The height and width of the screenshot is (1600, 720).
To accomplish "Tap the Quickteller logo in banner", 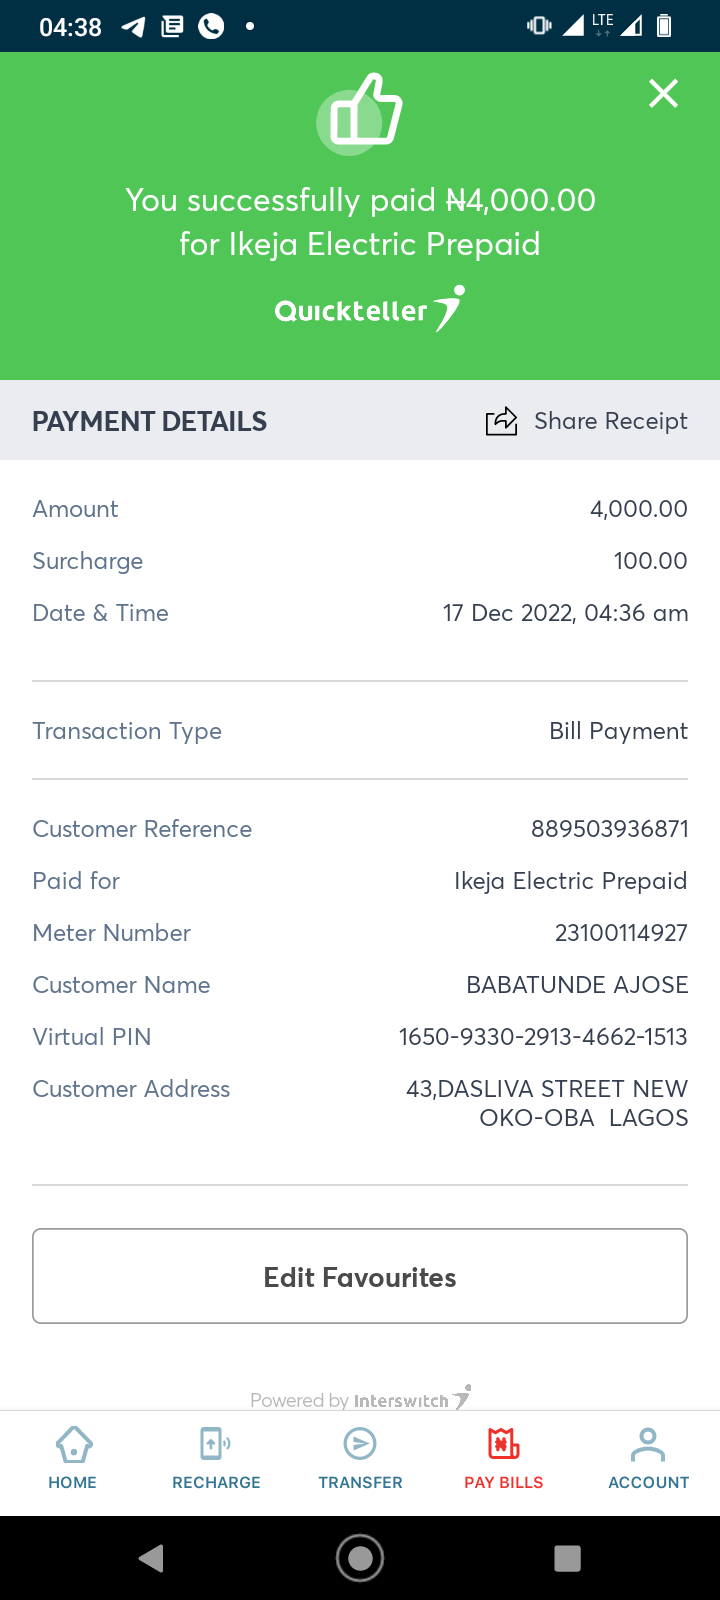I will 368,309.
